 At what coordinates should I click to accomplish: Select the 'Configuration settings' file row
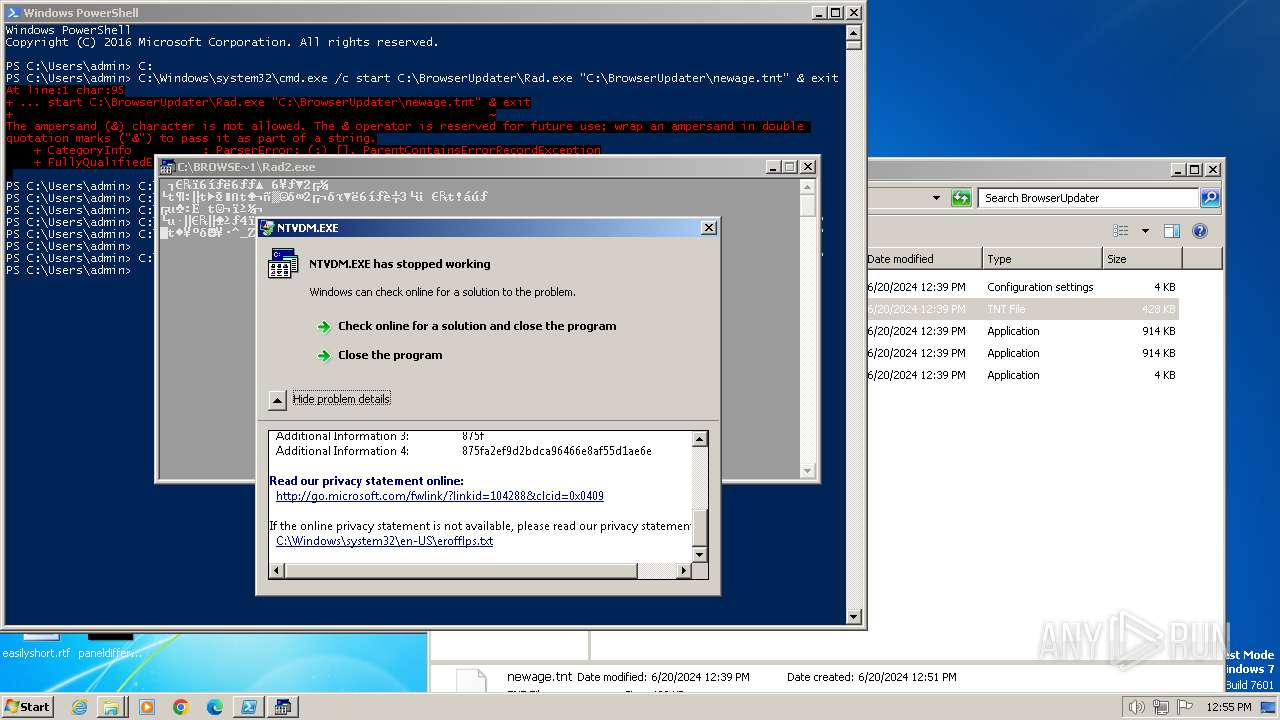(x=1022, y=287)
